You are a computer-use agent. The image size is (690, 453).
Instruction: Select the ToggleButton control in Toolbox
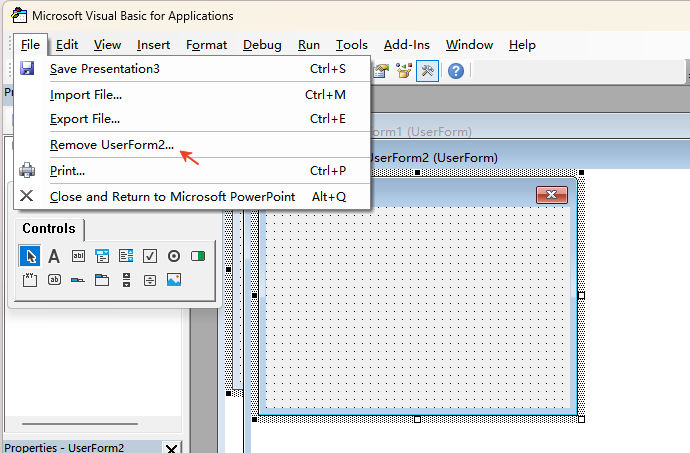coord(198,256)
